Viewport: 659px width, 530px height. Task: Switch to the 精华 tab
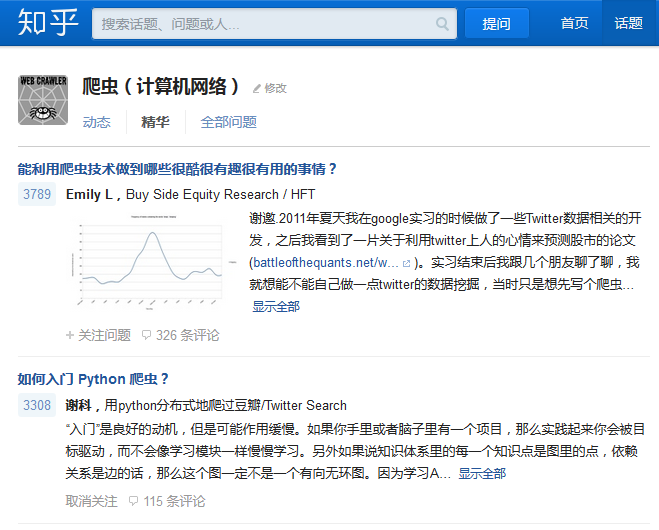pyautogui.click(x=155, y=122)
